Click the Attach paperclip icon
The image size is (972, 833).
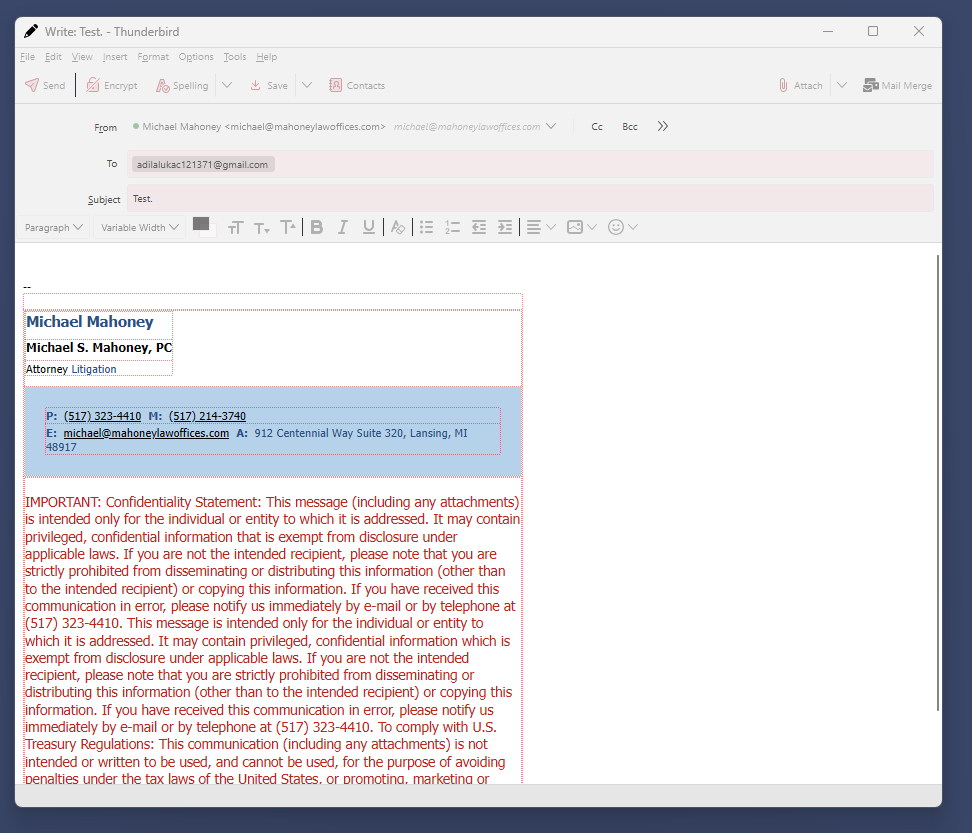click(783, 85)
